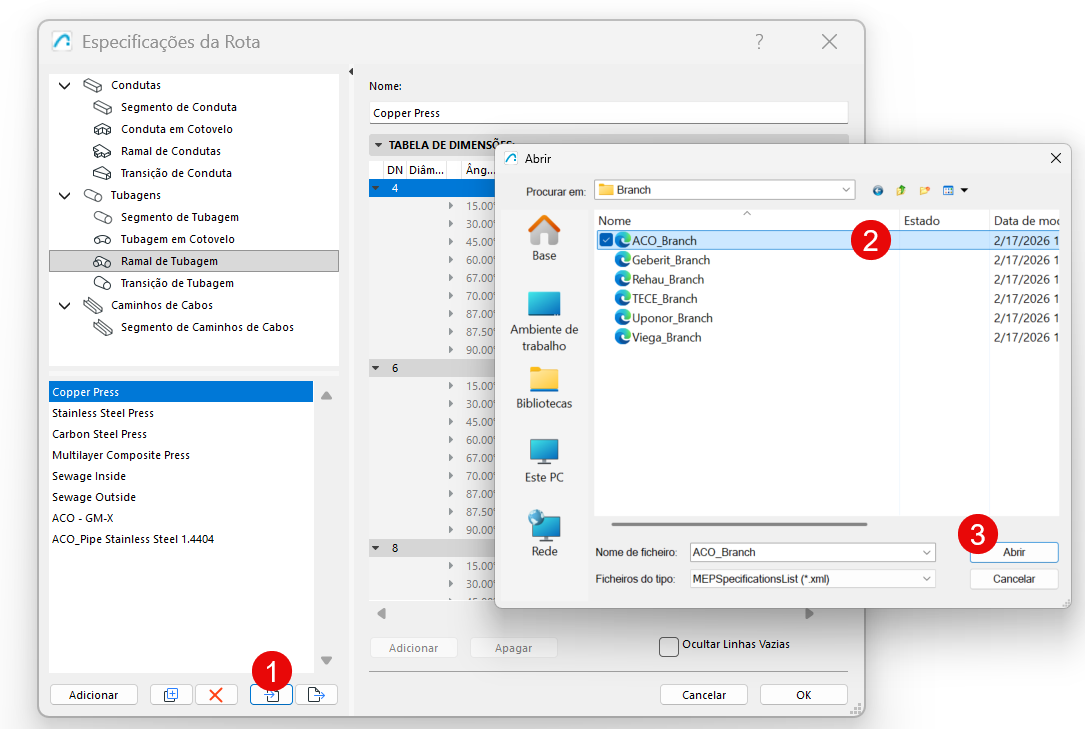Open Base location in places sidebar
The width and height of the screenshot is (1085, 729).
(544, 239)
